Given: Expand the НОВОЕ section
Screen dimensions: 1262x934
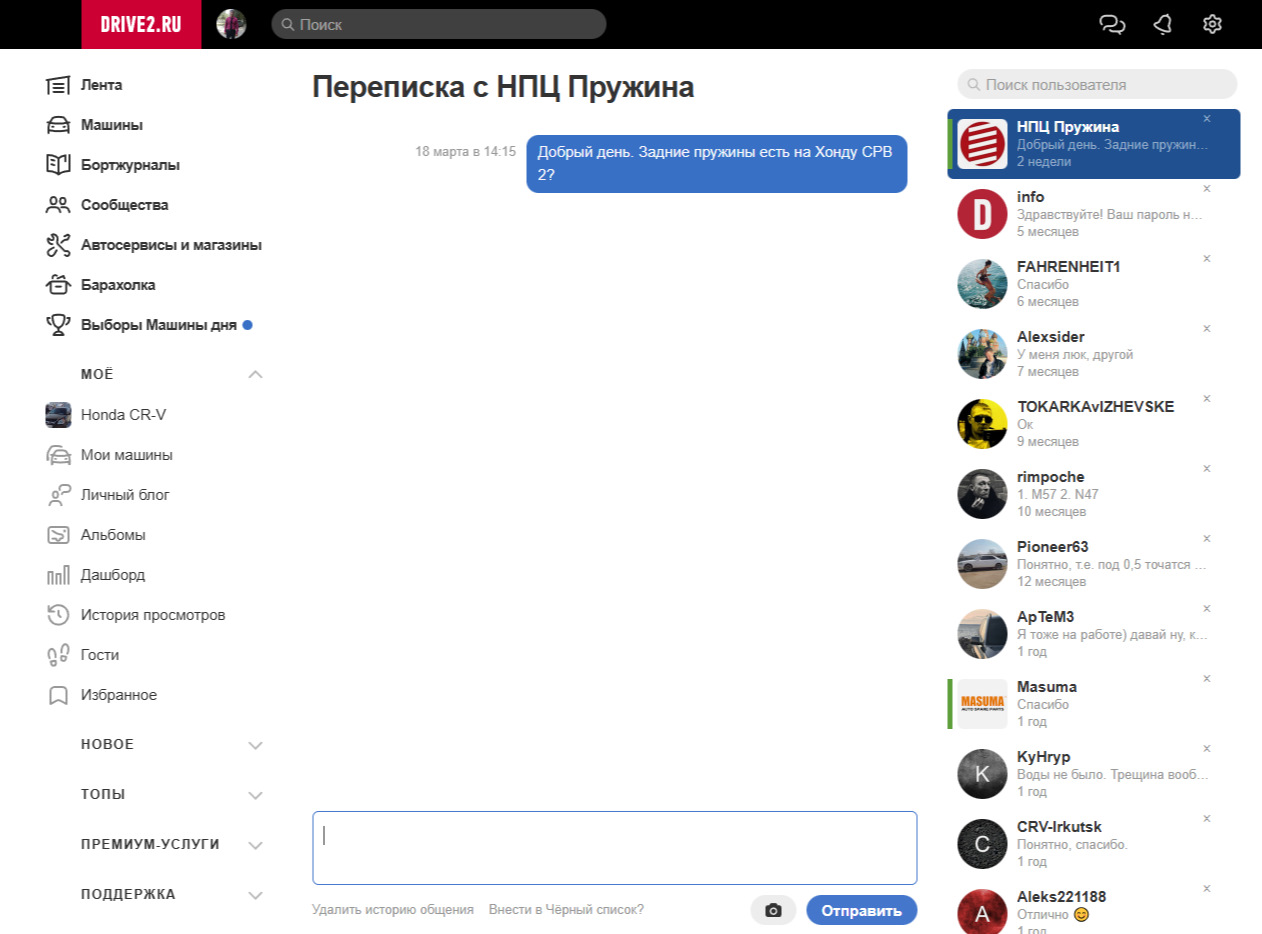Looking at the screenshot, I should coord(255,745).
